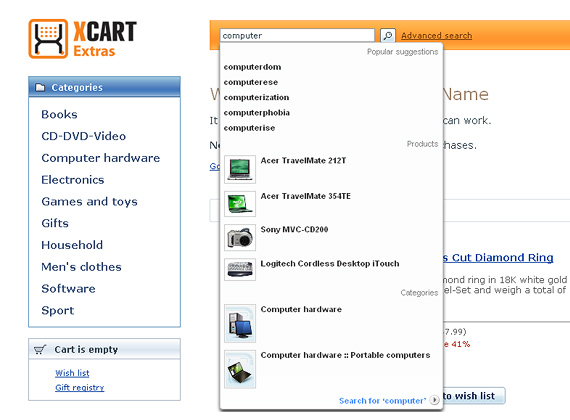570x420 pixels.
Task: Click the XCART Extras logo
Action: pyautogui.click(x=83, y=39)
